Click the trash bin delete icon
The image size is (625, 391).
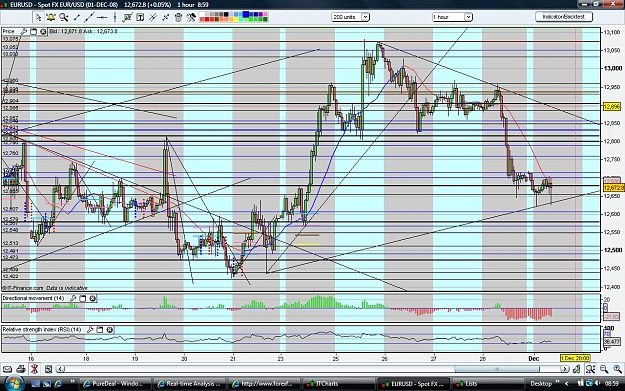178,17
